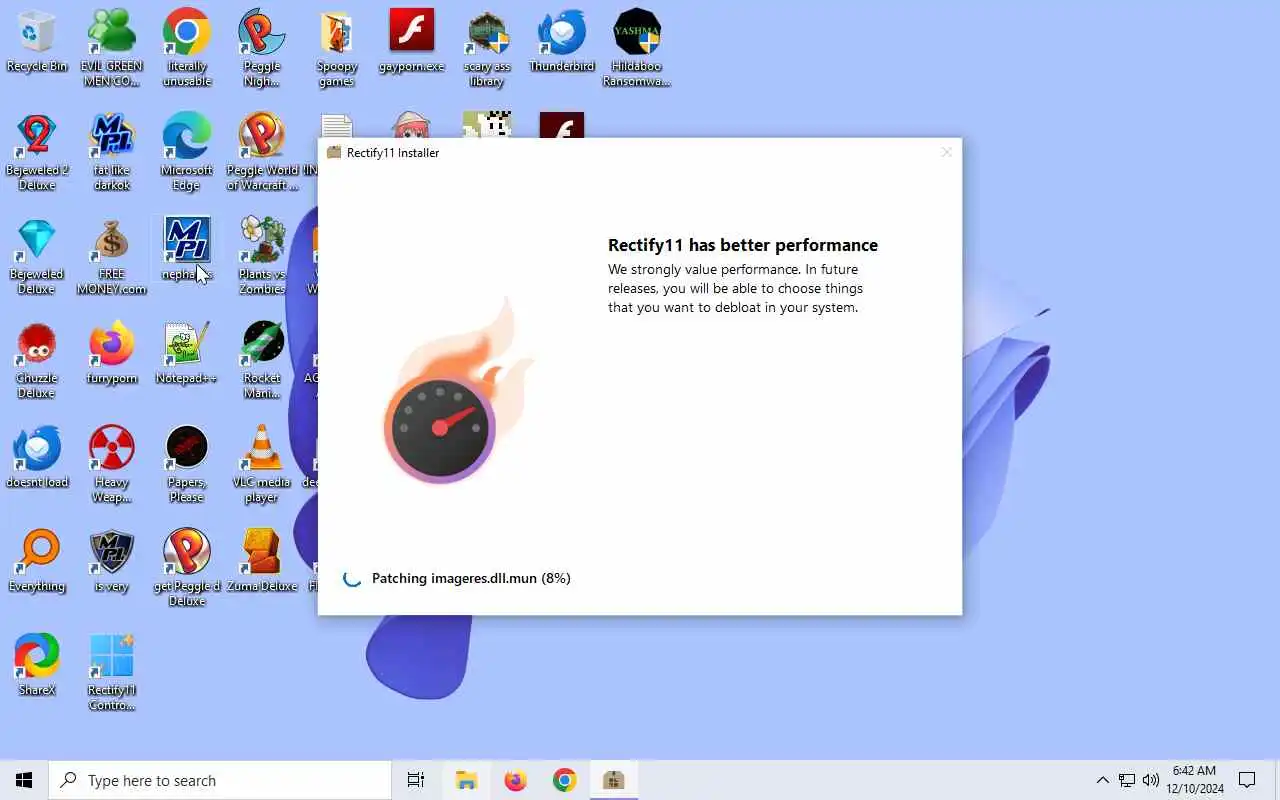1280x800 pixels.
Task: Select the Plants vs Zombies shortcut
Action: [262, 256]
